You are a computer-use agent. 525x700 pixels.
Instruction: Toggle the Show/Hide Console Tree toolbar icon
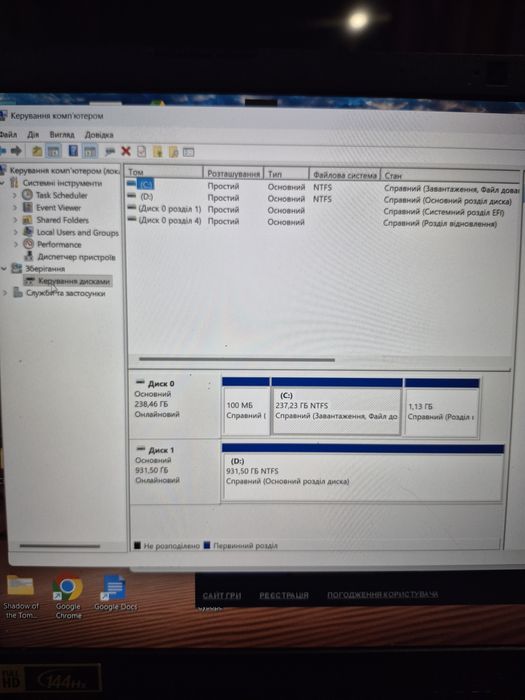tap(53, 151)
